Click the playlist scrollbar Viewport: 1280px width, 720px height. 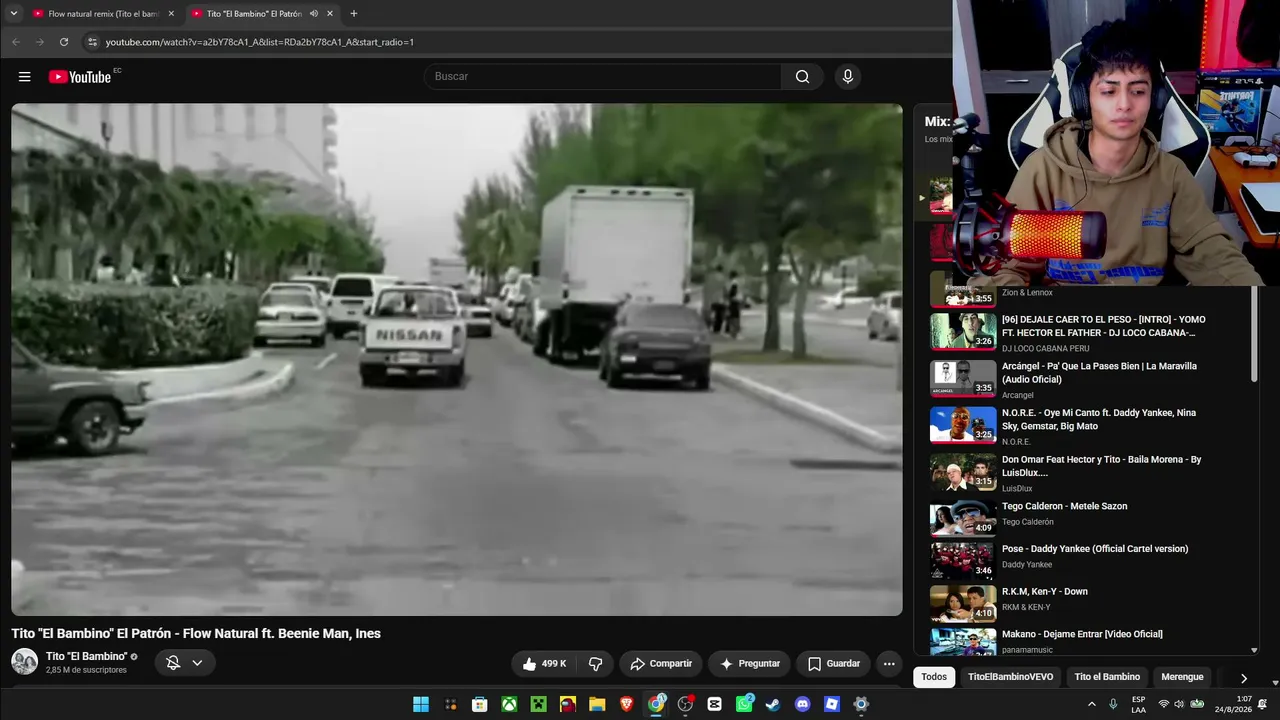coord(1254,332)
